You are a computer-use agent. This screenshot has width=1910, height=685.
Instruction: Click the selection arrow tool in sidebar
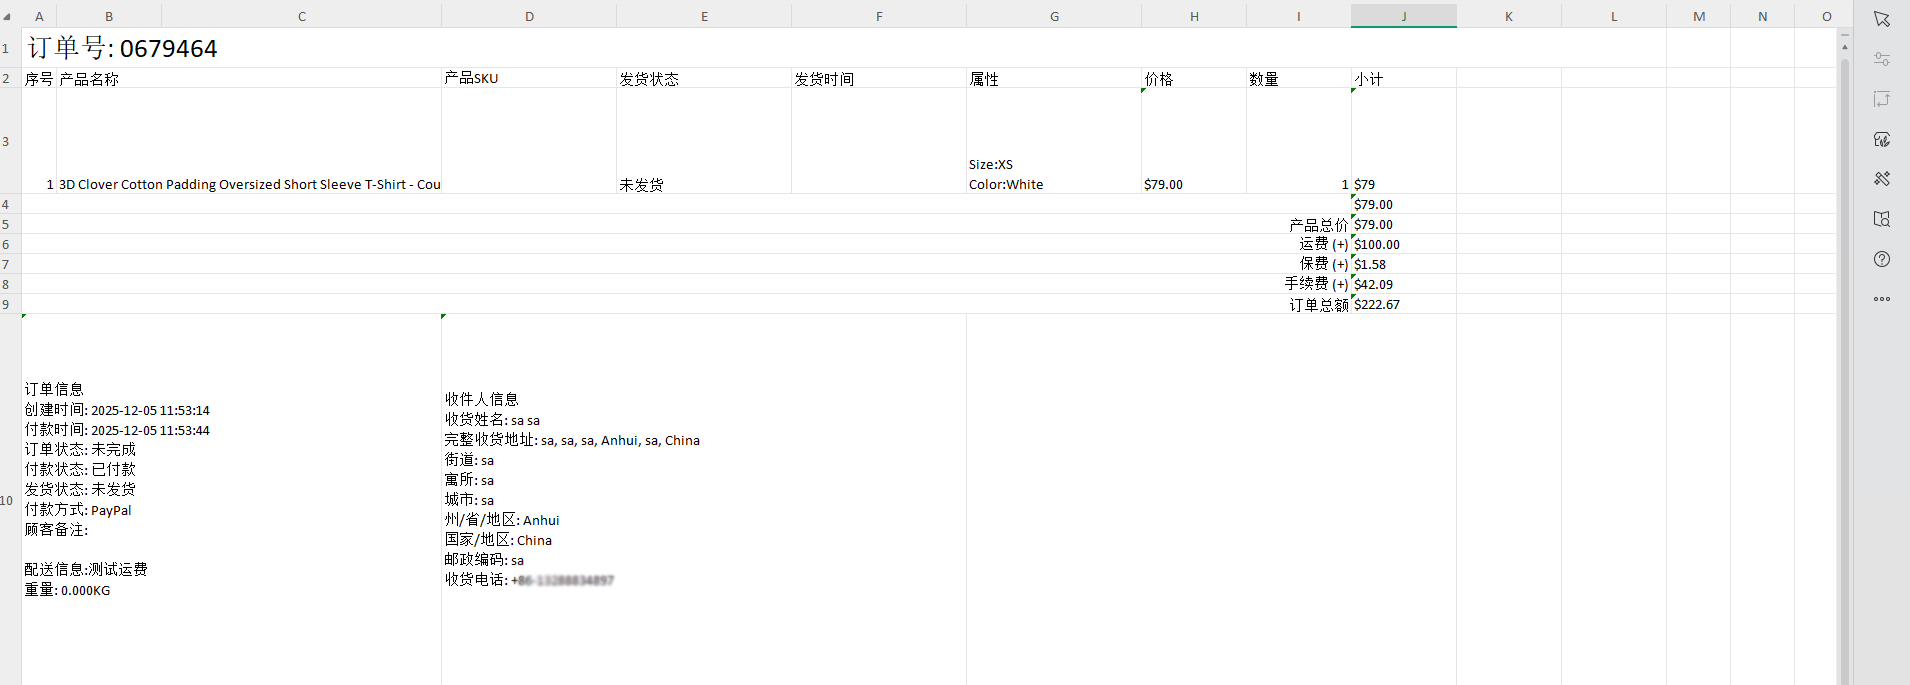[1881, 19]
